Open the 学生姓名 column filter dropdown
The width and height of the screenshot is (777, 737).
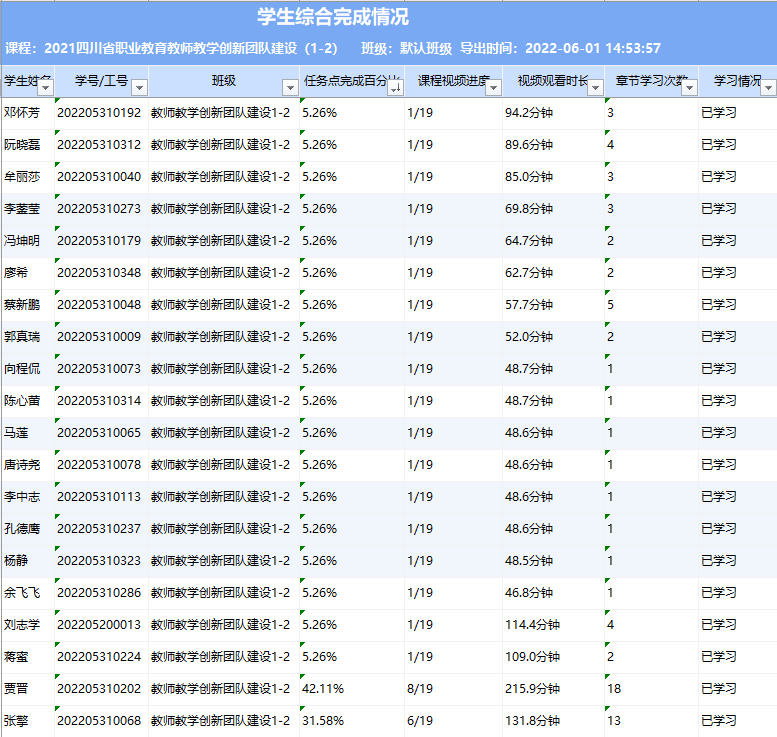click(x=44, y=88)
